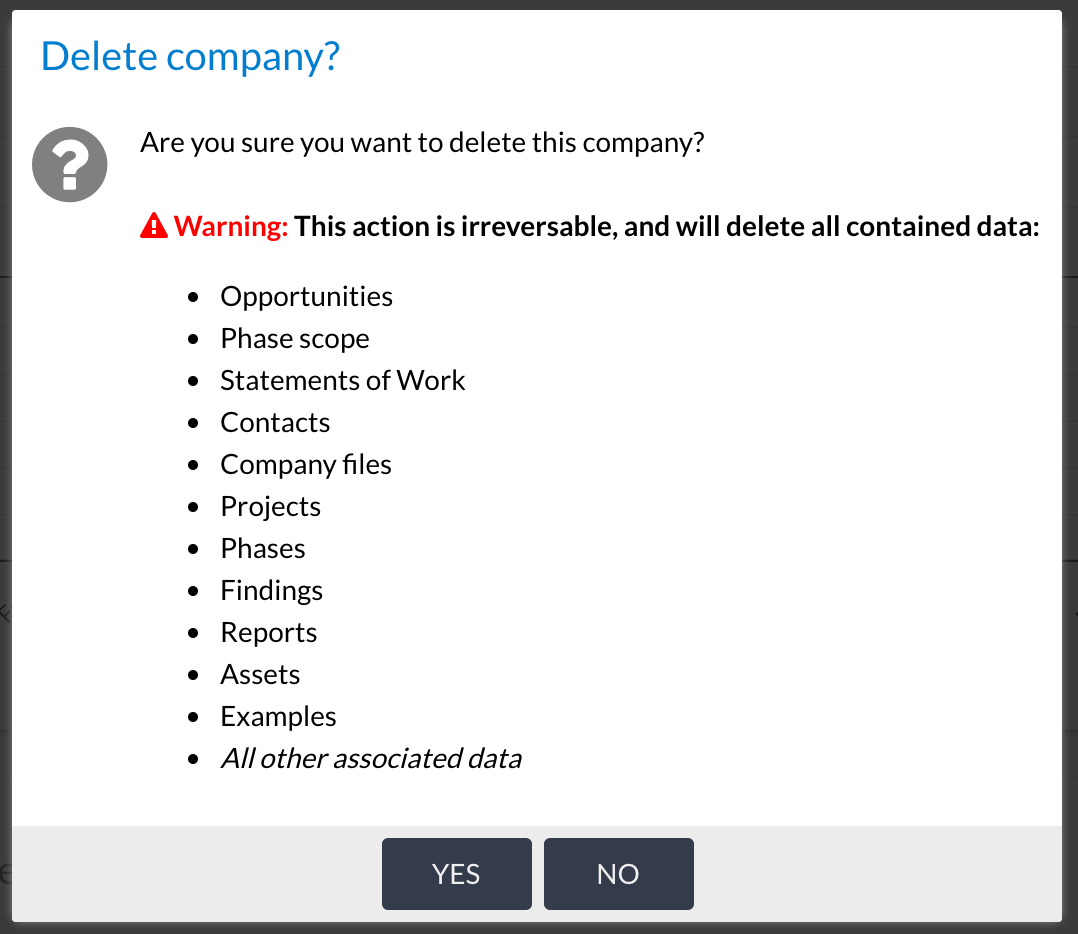Click the "Company files" list entry
The image size is (1078, 934).
click(306, 465)
